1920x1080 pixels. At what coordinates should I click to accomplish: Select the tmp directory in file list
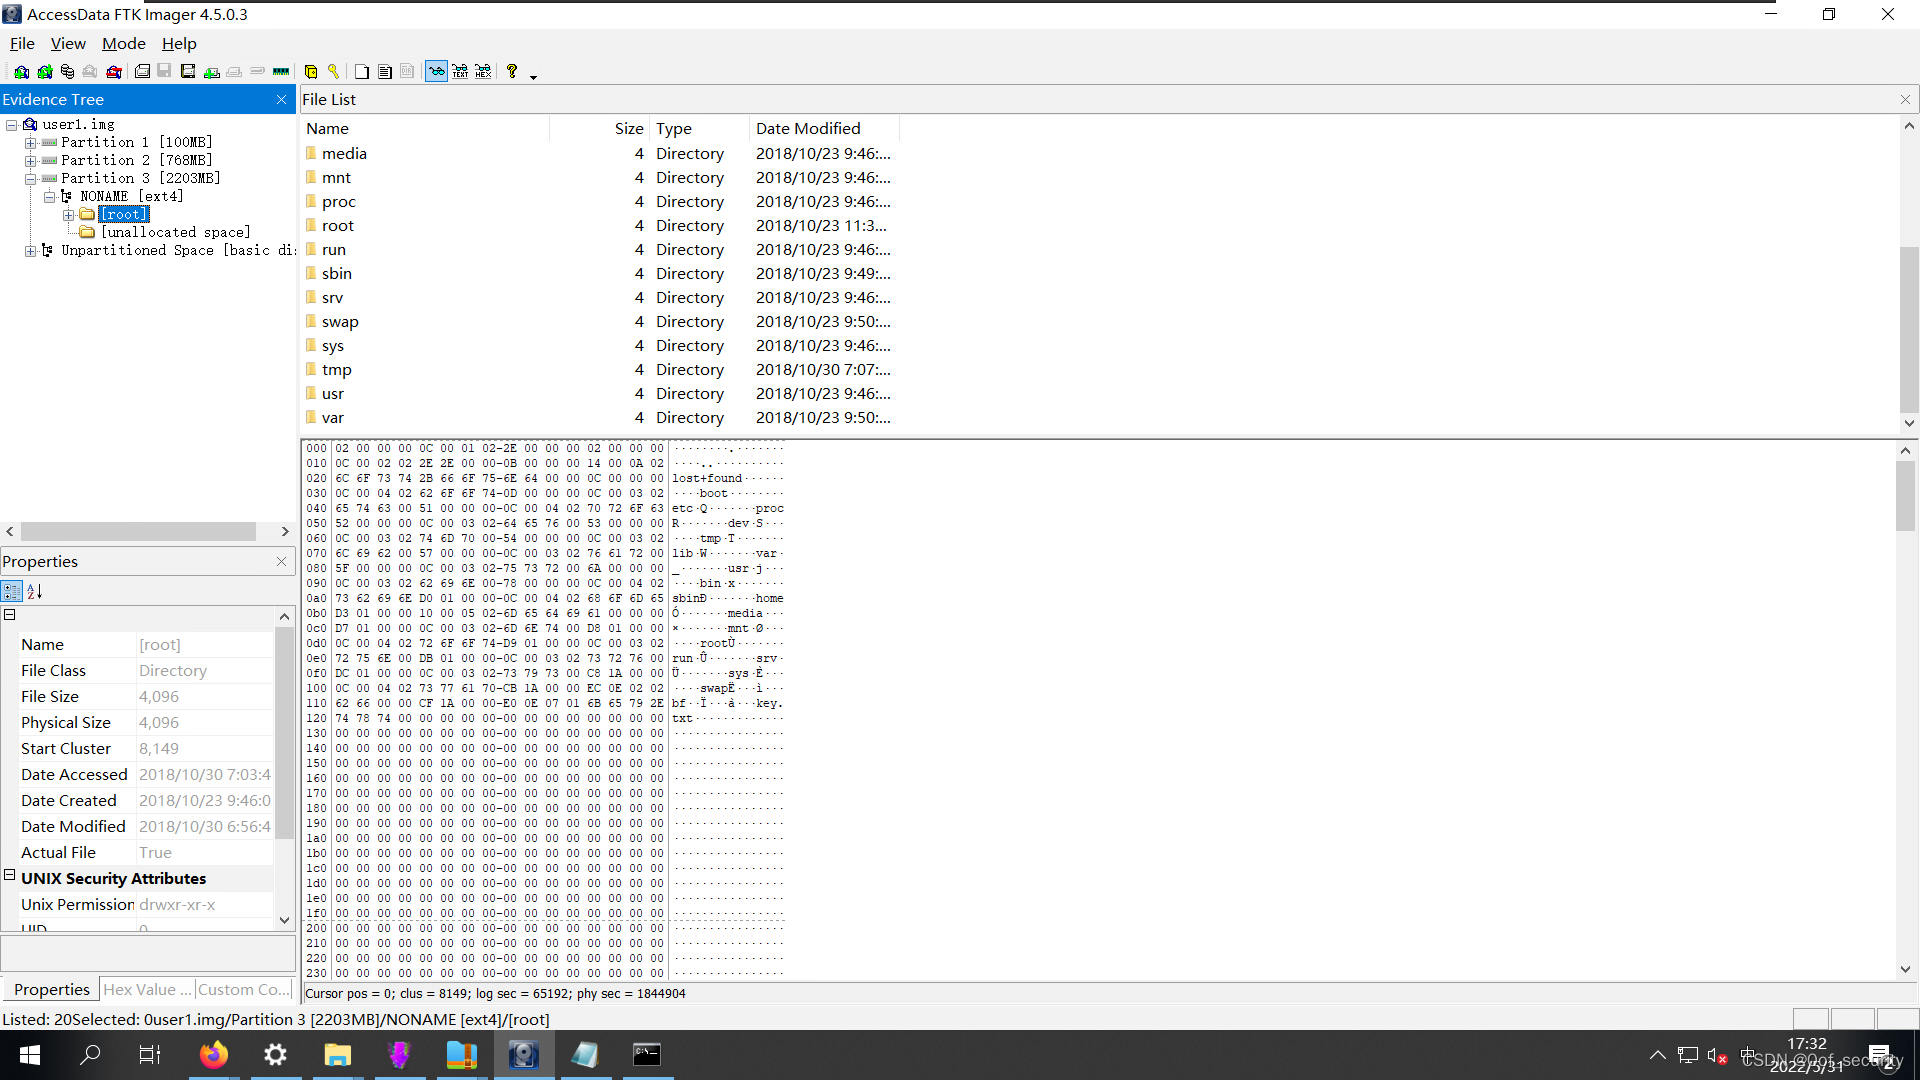pyautogui.click(x=337, y=370)
